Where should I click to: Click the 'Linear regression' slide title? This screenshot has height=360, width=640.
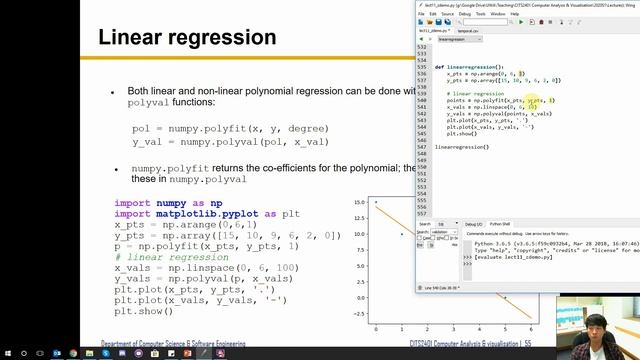187,37
